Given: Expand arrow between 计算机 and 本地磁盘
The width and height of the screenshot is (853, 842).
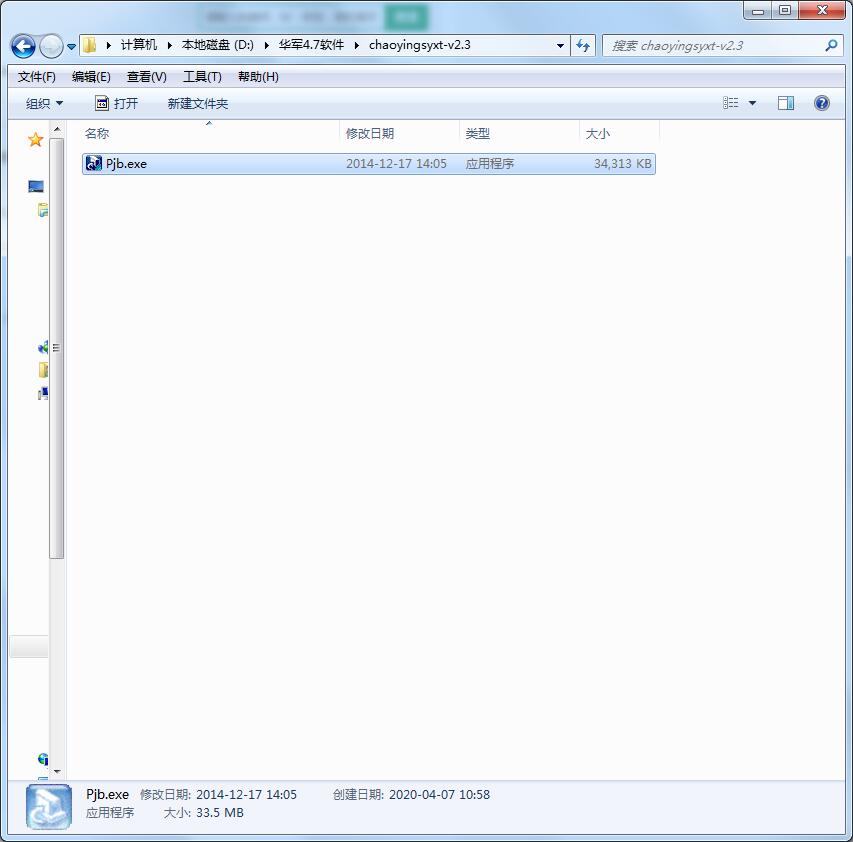Looking at the screenshot, I should (x=170, y=46).
